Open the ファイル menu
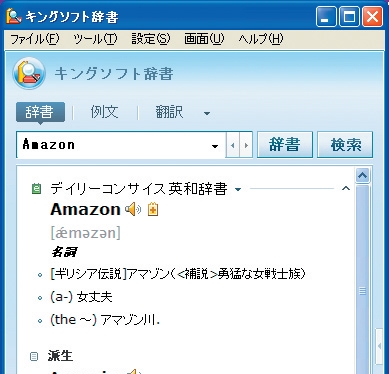This screenshot has width=389, height=374. click(35, 39)
